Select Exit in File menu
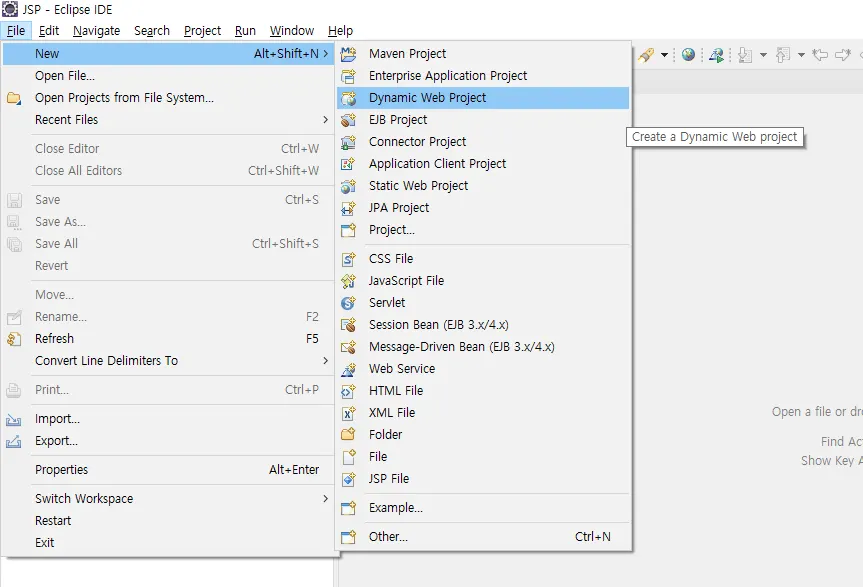Image resolution: width=863 pixels, height=587 pixels. click(x=168, y=543)
